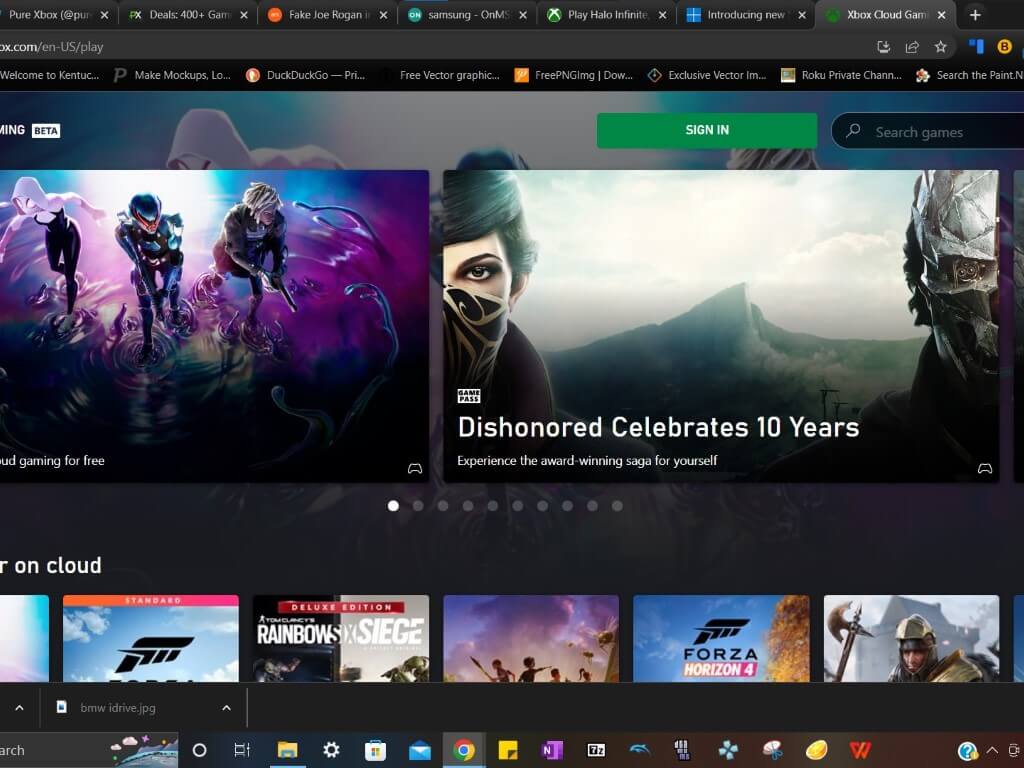Open the WPS Office icon in taskbar
This screenshot has height=768, width=1024.
(x=860, y=750)
